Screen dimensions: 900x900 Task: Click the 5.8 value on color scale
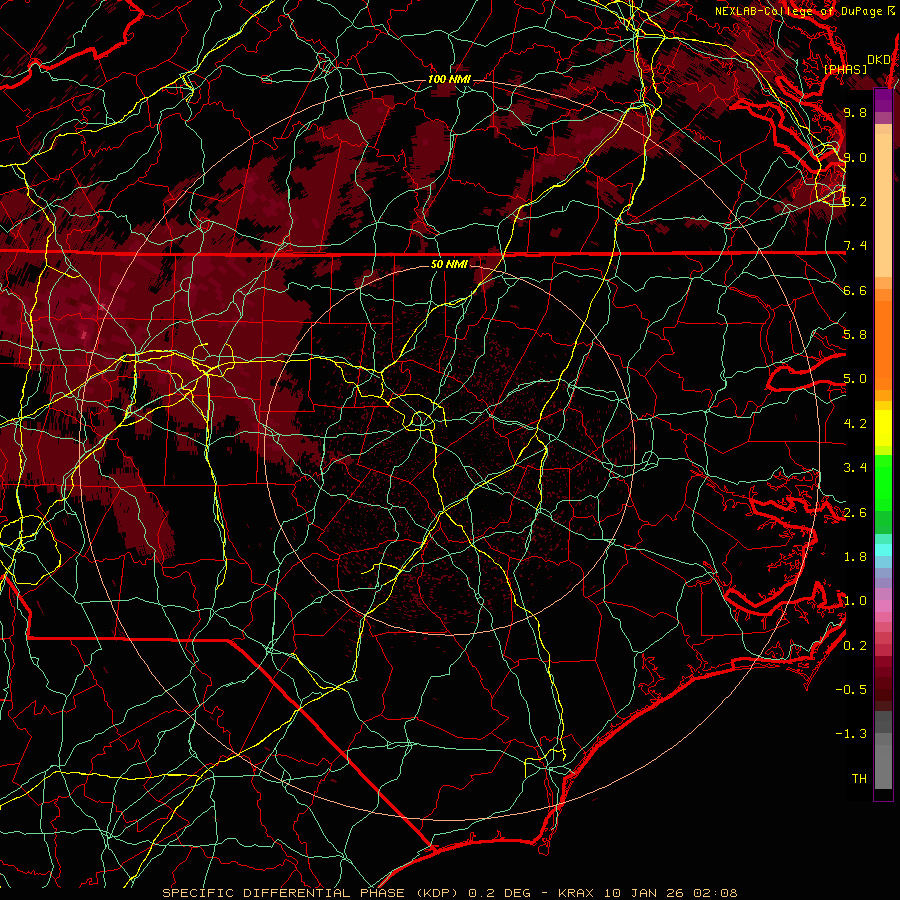point(855,335)
